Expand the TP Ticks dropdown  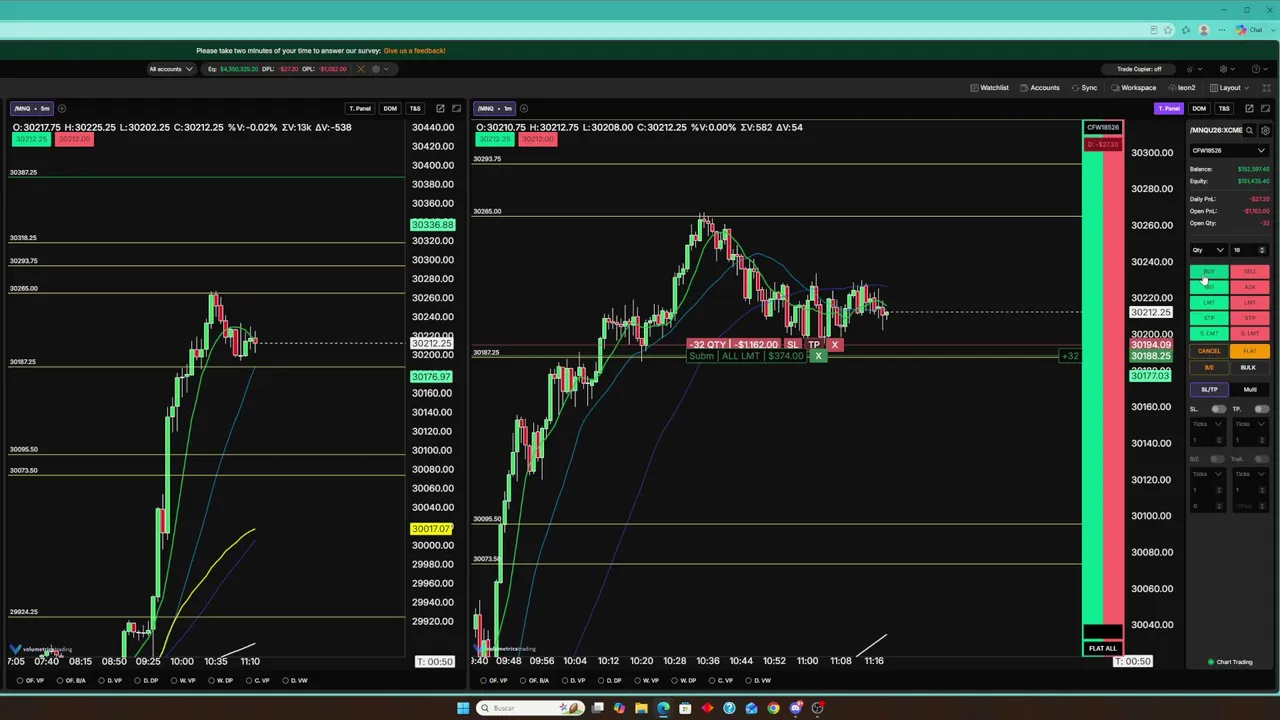pos(1250,424)
